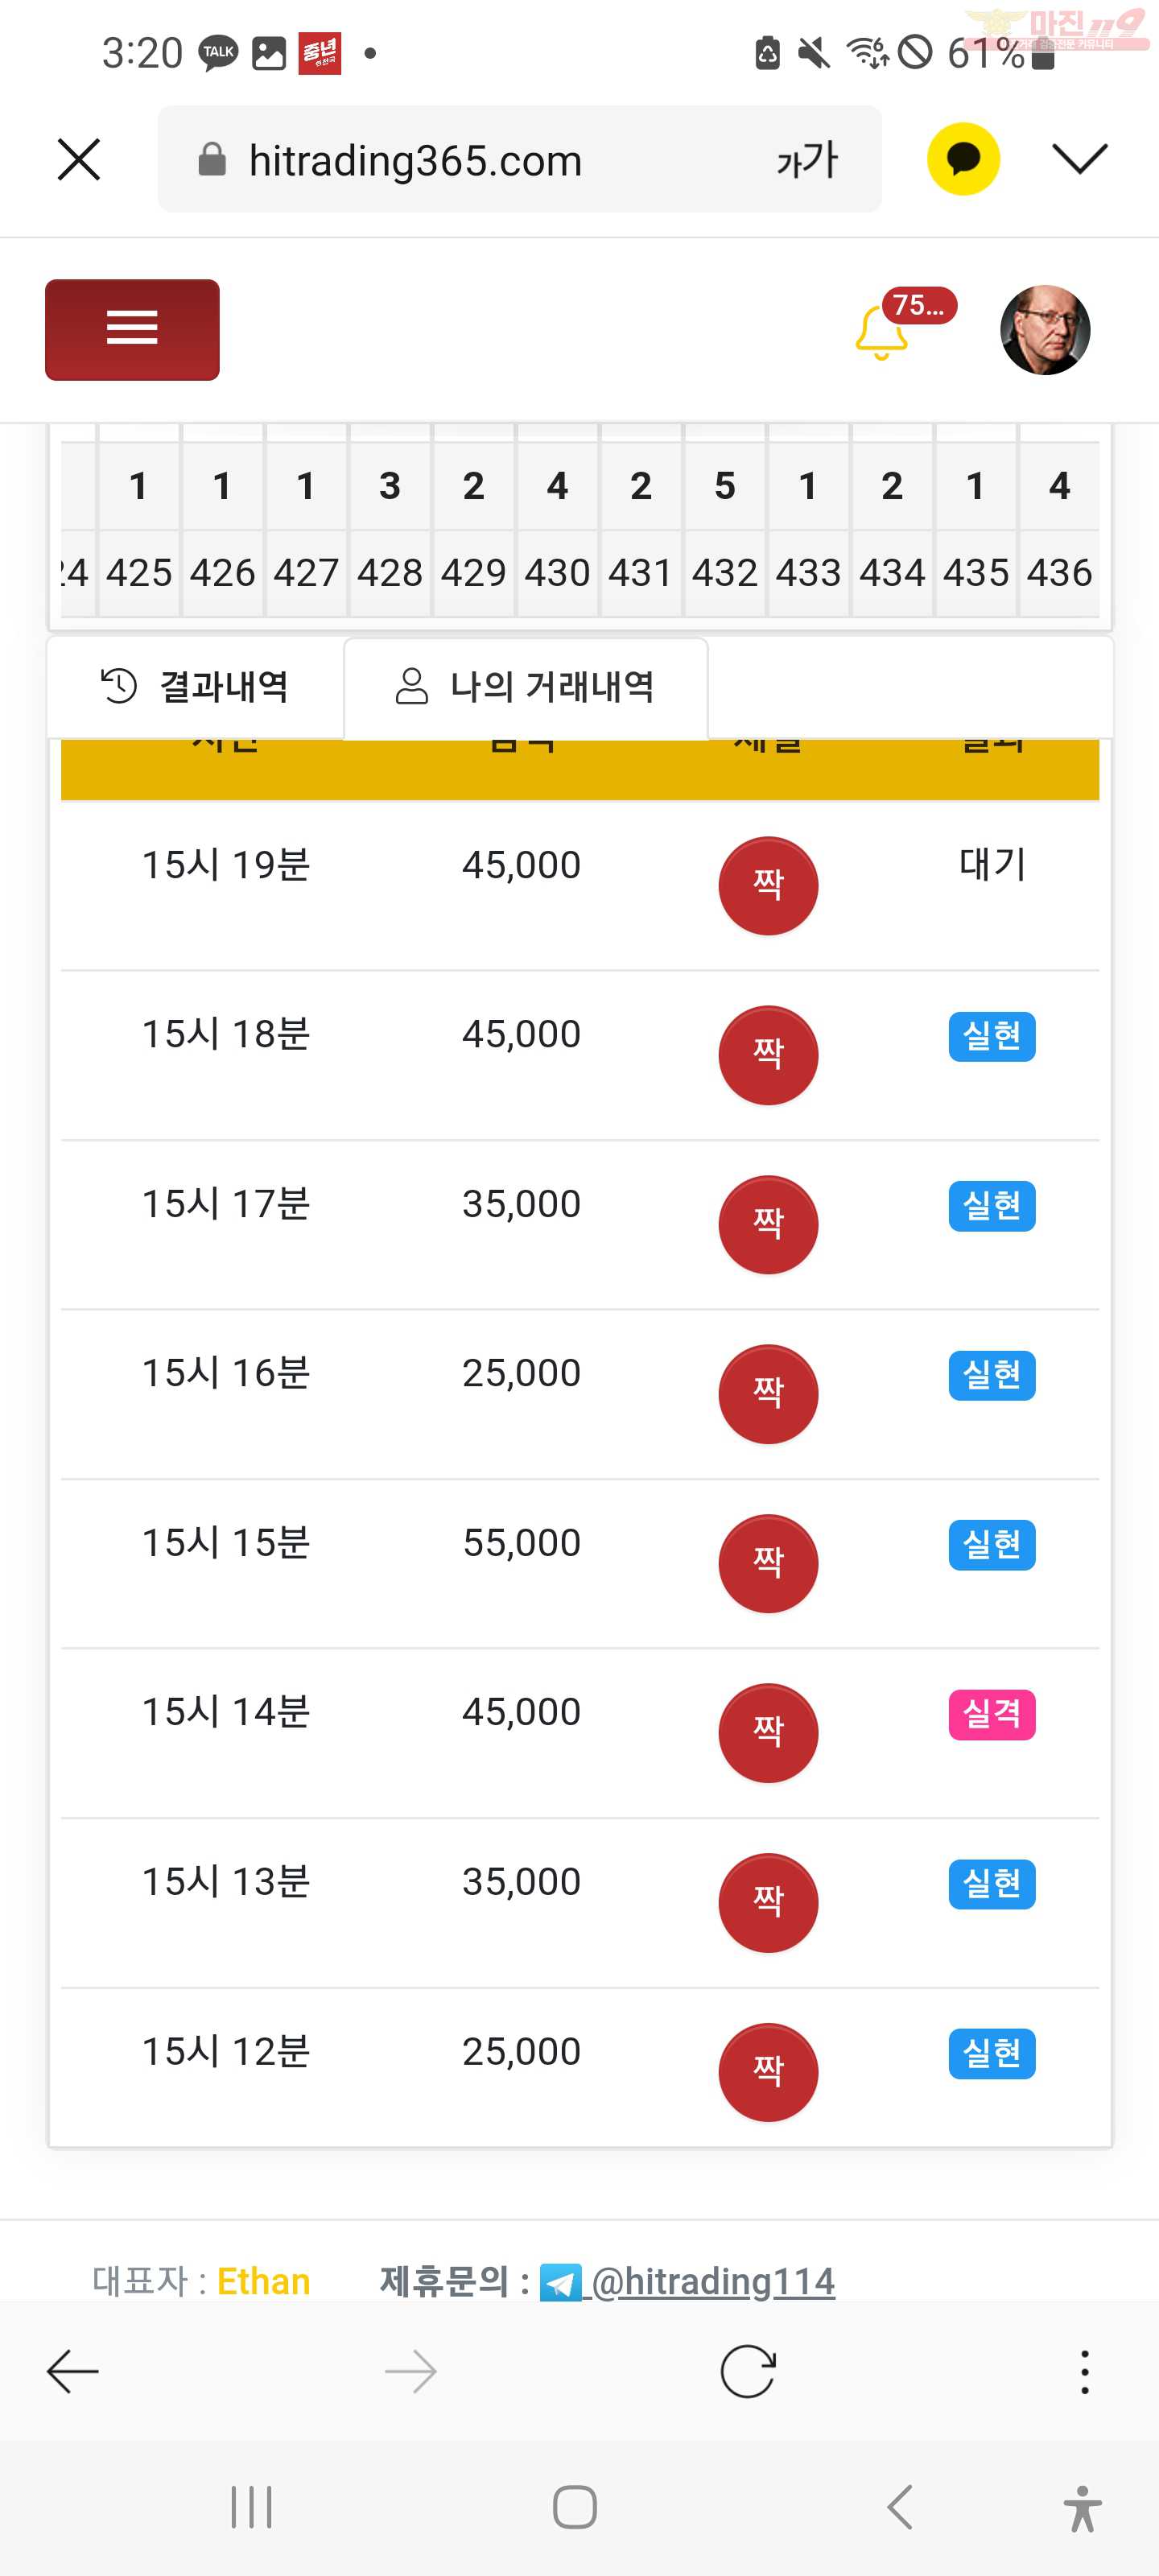Open Android recent apps button
Image resolution: width=1159 pixels, height=2576 pixels.
251,2507
